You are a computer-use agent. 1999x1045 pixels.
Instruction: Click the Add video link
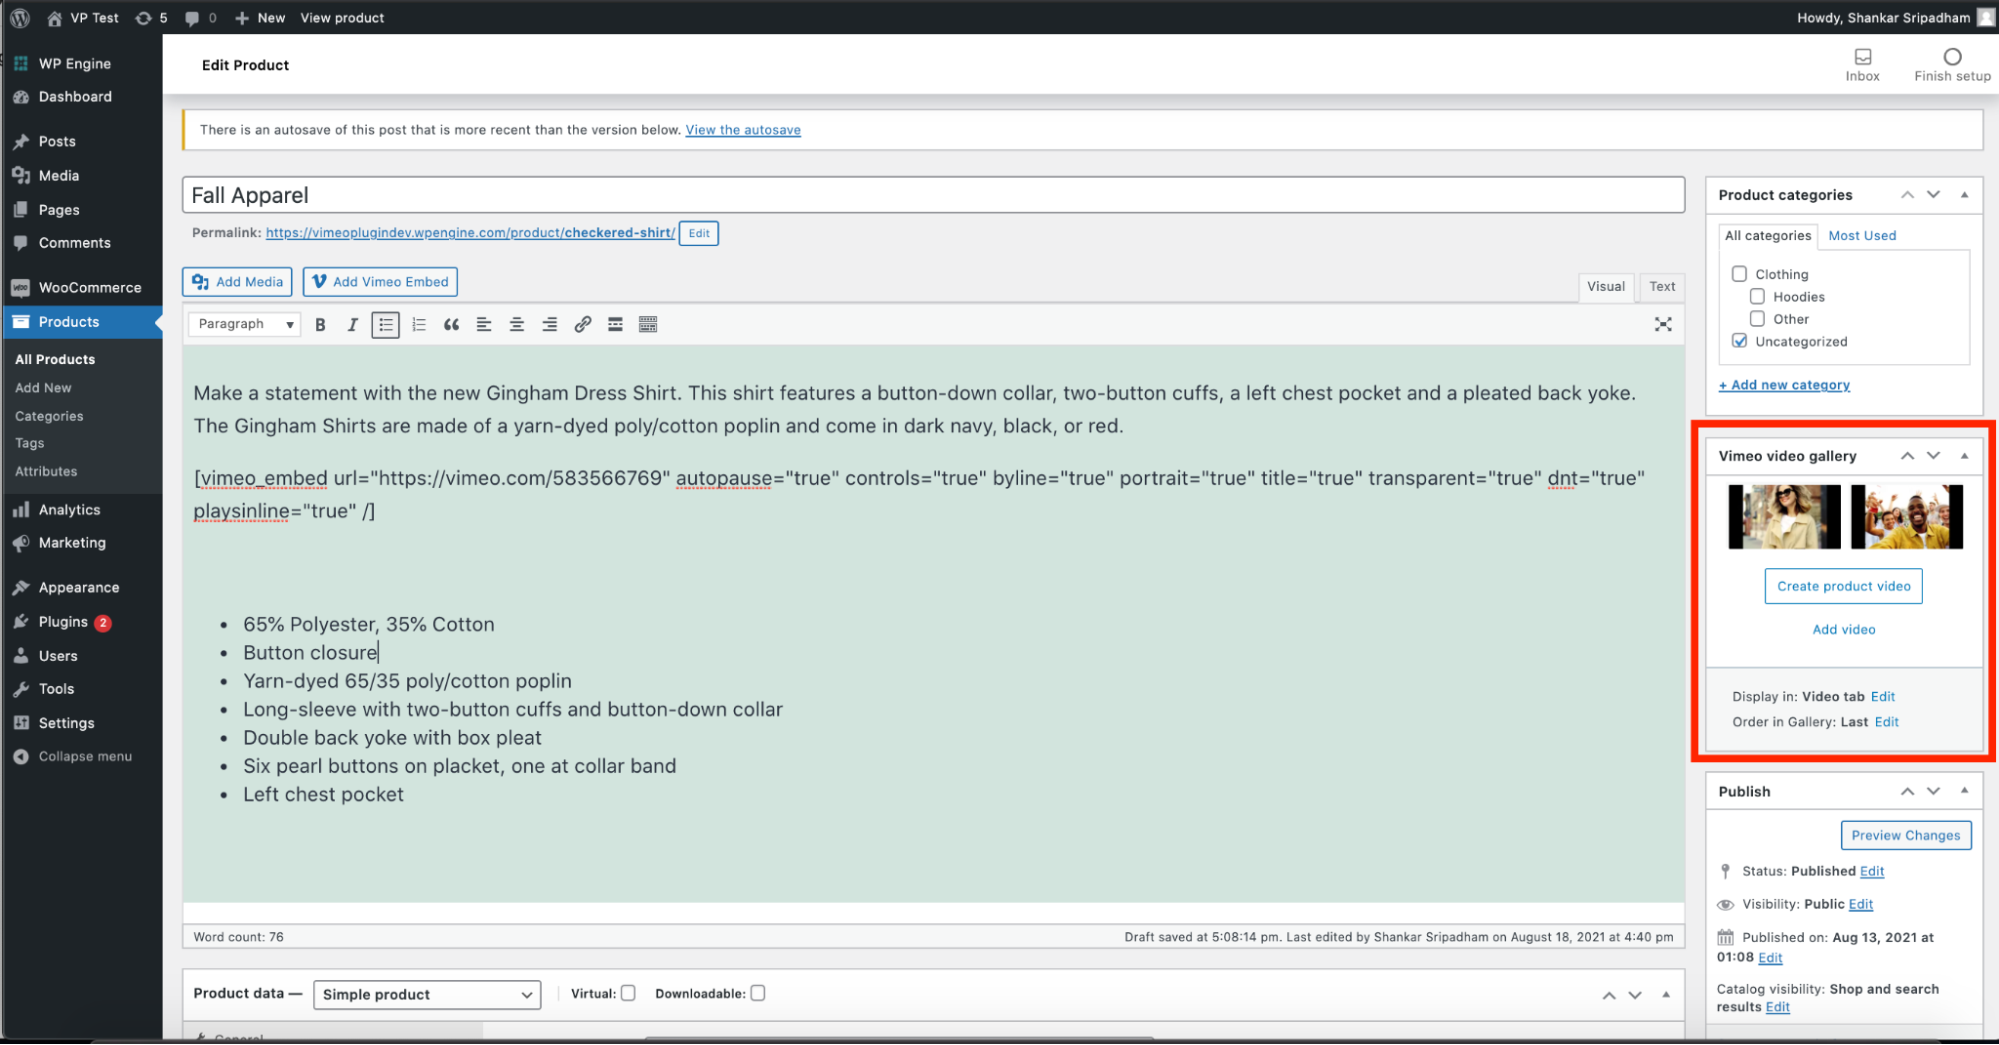click(1843, 630)
